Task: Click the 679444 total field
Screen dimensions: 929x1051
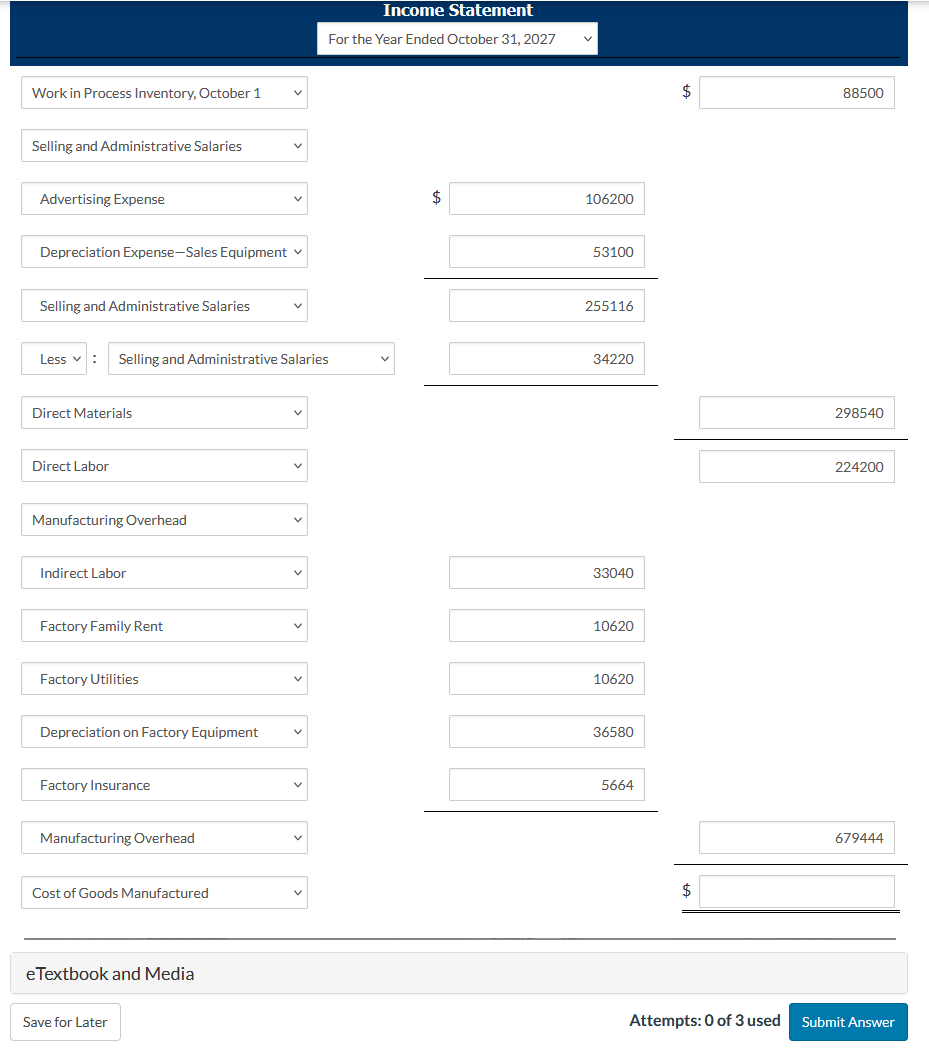Action: tap(796, 837)
